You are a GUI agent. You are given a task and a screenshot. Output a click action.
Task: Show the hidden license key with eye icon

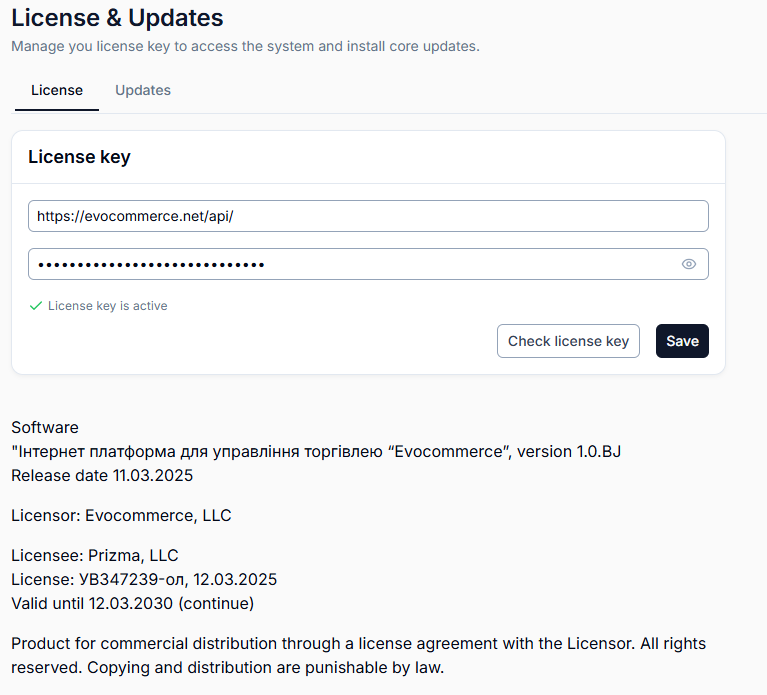tap(689, 264)
